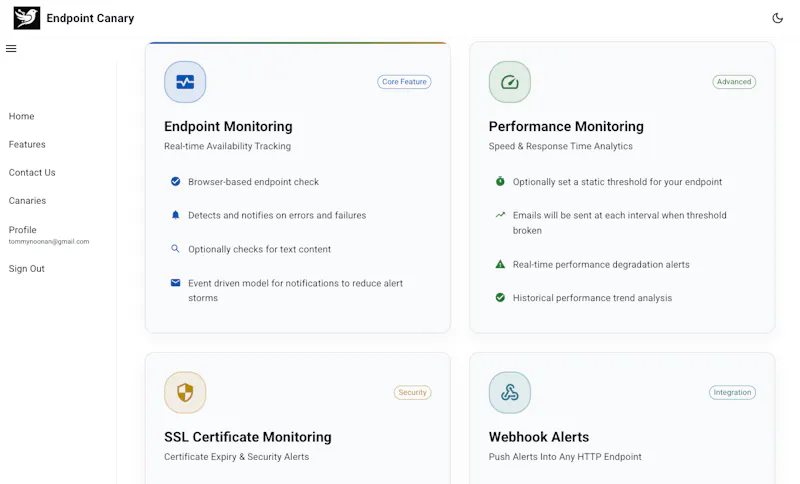The image size is (800, 484).
Task: Click Browser-based endpoint check text
Action: coord(254,182)
